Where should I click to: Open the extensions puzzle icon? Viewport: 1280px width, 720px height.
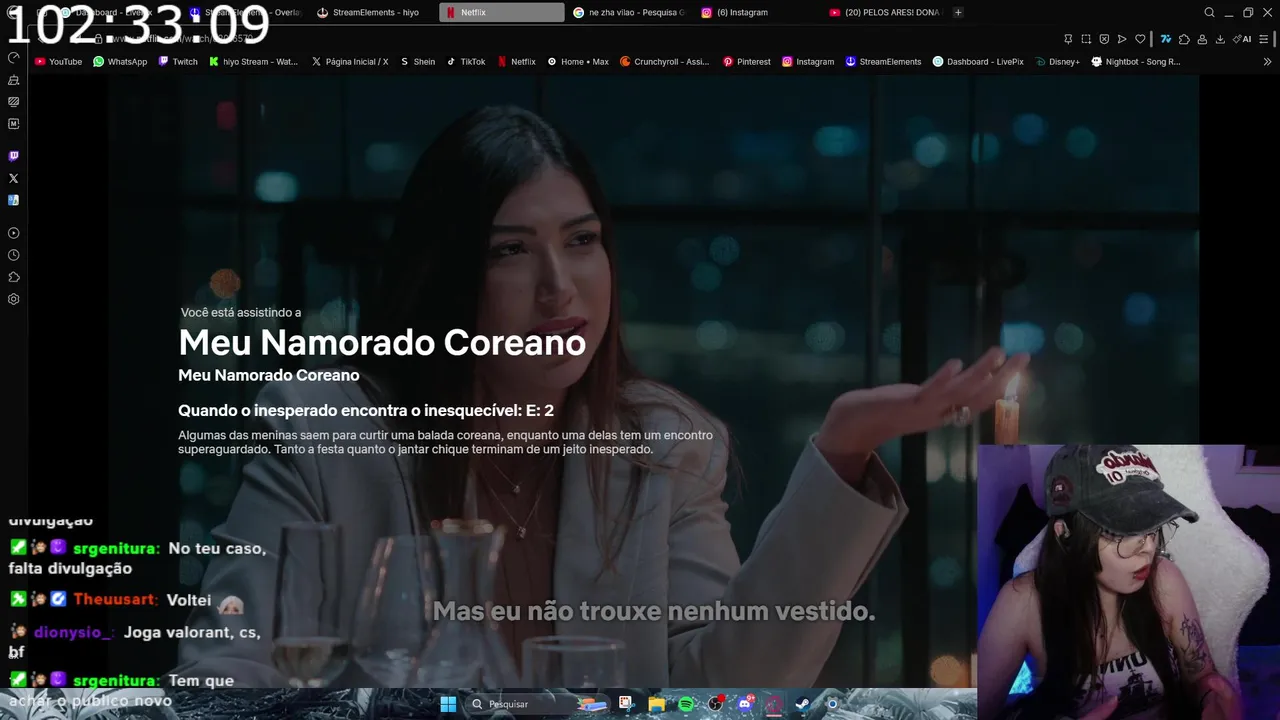[1184, 39]
